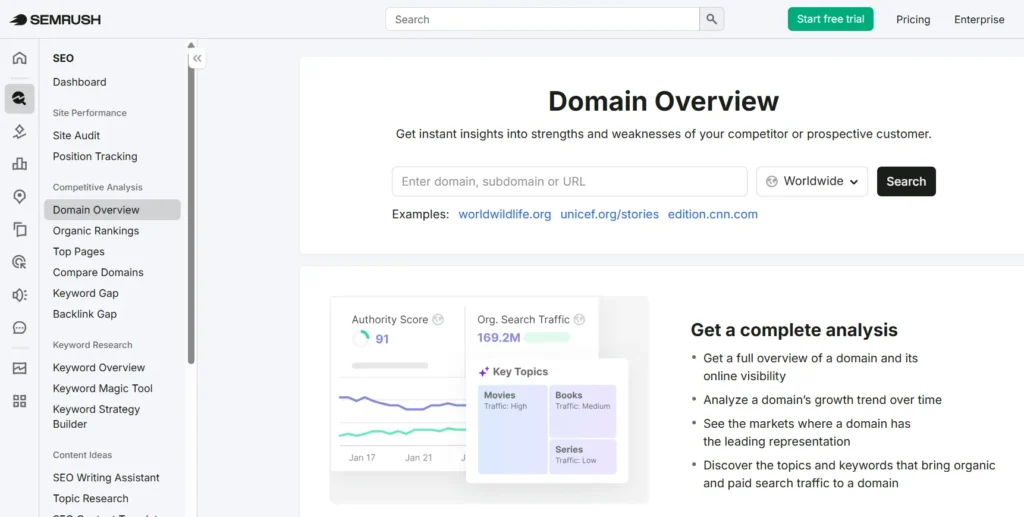Screen dimensions: 1024x517
Task: Click Start free trial button
Action: (830, 19)
